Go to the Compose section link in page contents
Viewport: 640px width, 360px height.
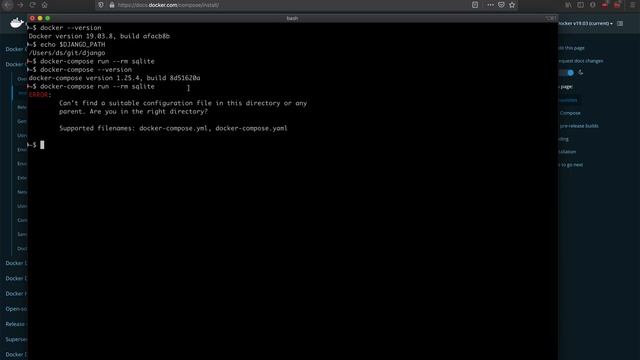570,113
